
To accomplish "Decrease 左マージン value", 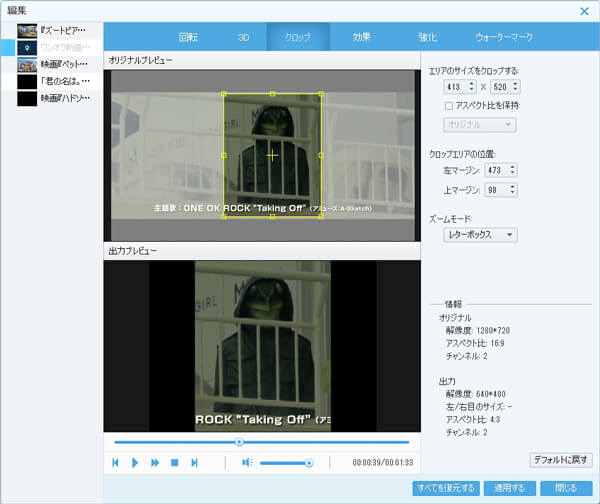I will coord(513,173).
